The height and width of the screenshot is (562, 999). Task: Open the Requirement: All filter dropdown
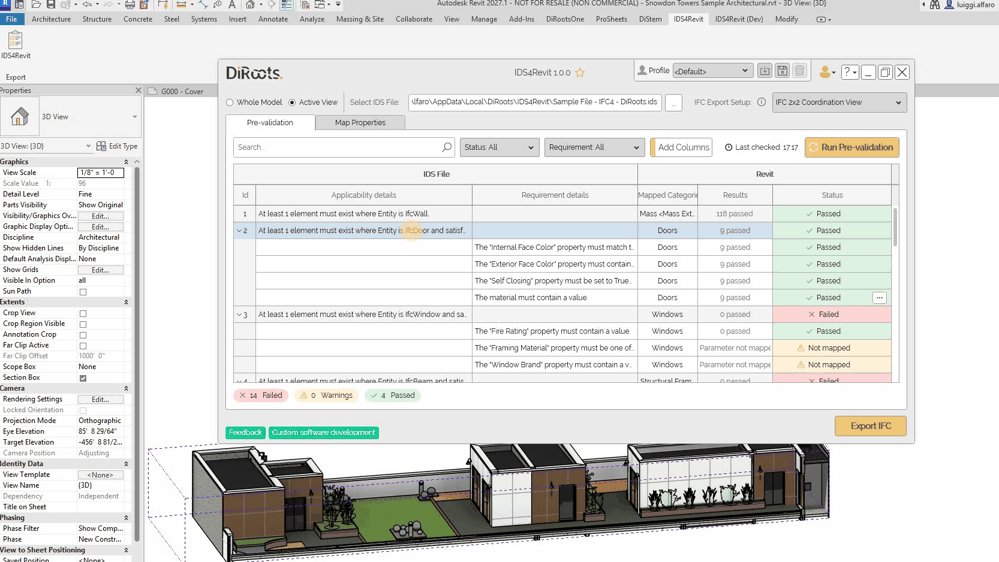[x=593, y=147]
